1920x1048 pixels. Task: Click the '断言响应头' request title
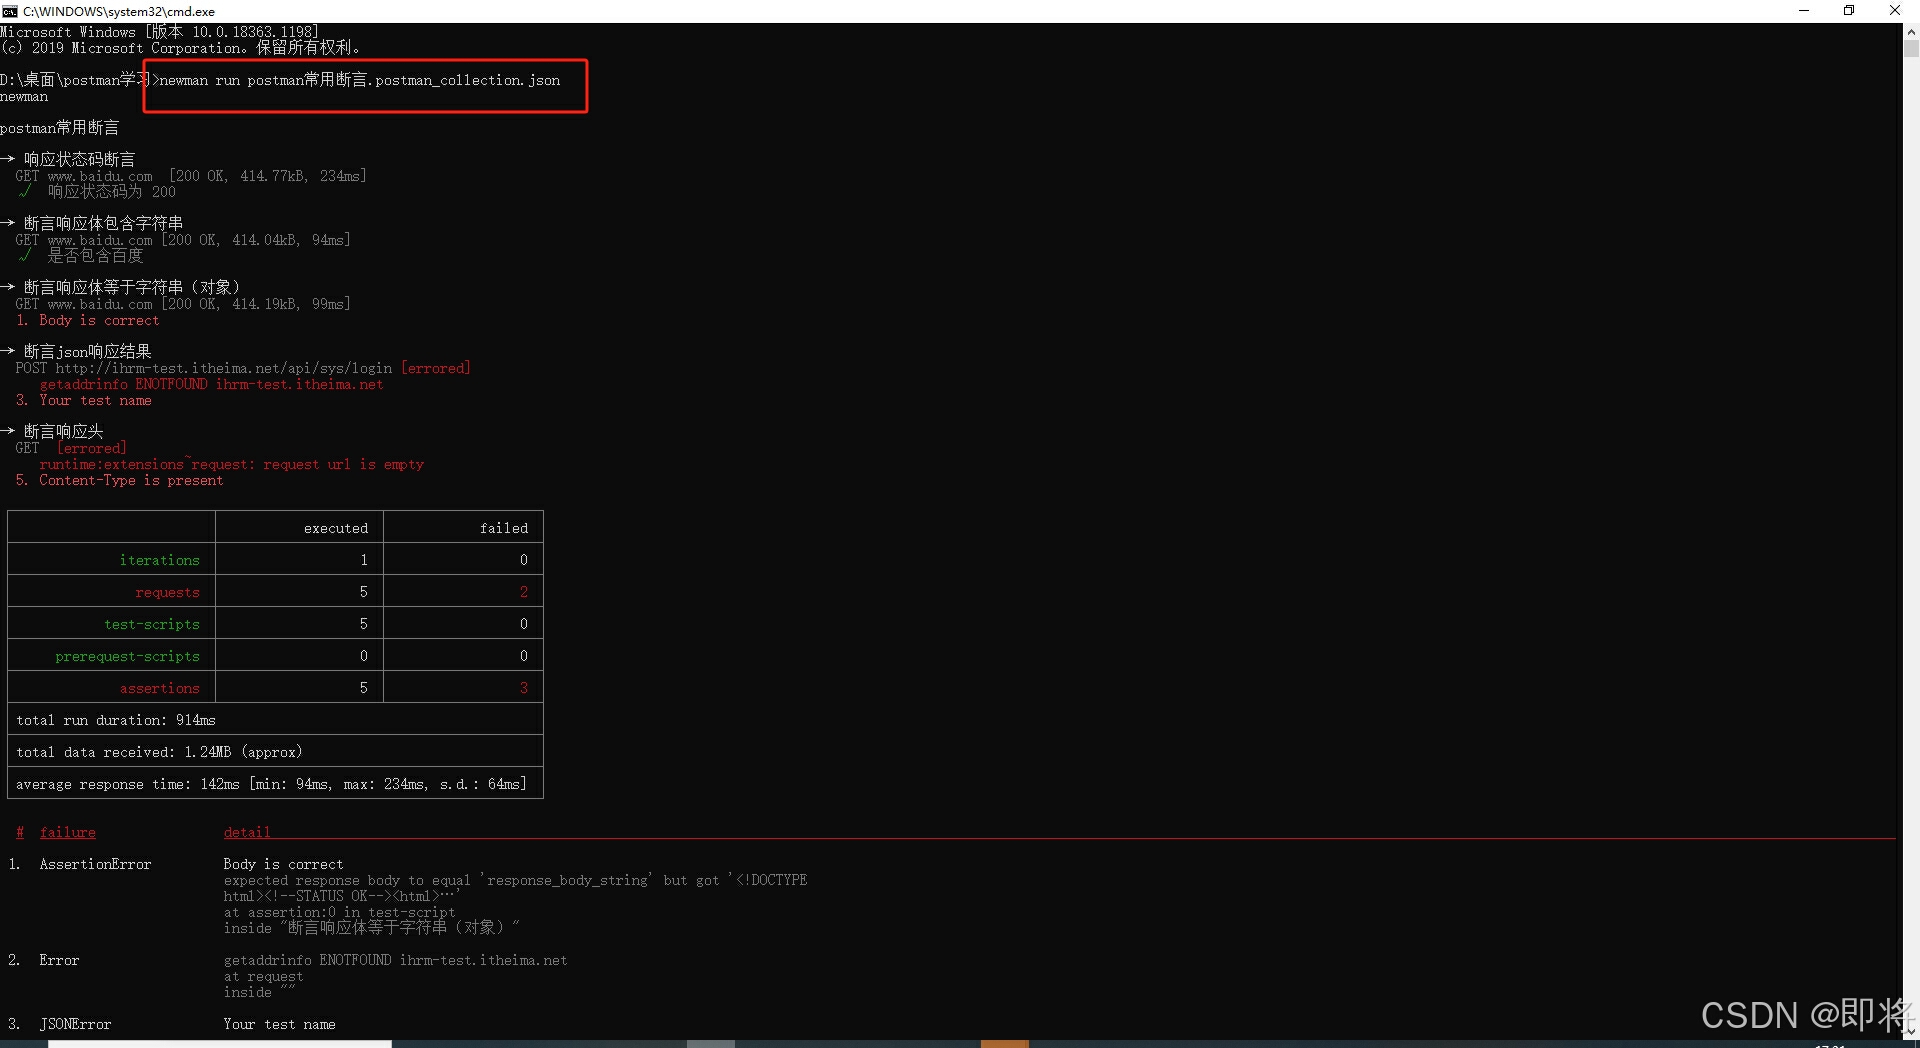click(x=63, y=432)
